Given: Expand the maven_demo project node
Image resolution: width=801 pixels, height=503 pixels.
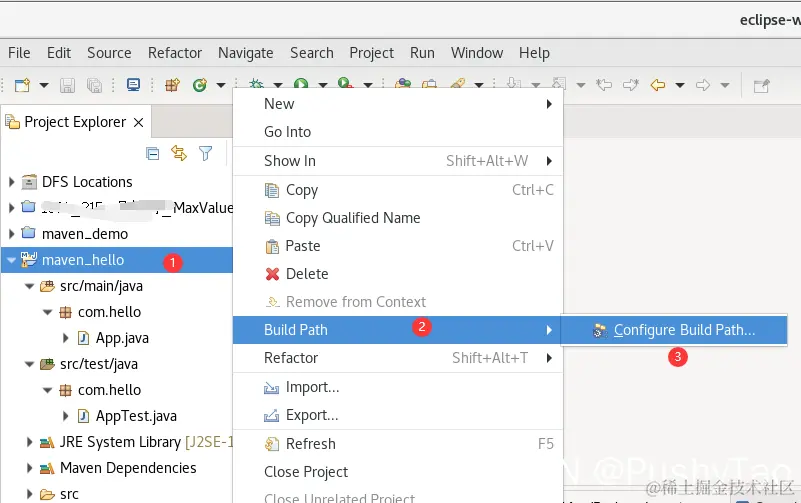Looking at the screenshot, I should [11, 234].
